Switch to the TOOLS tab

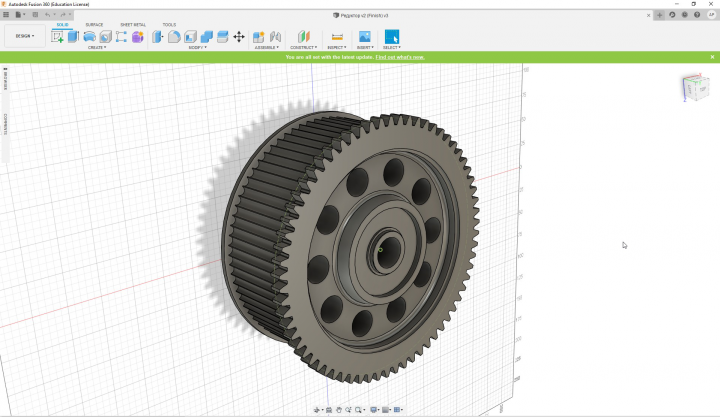point(169,24)
